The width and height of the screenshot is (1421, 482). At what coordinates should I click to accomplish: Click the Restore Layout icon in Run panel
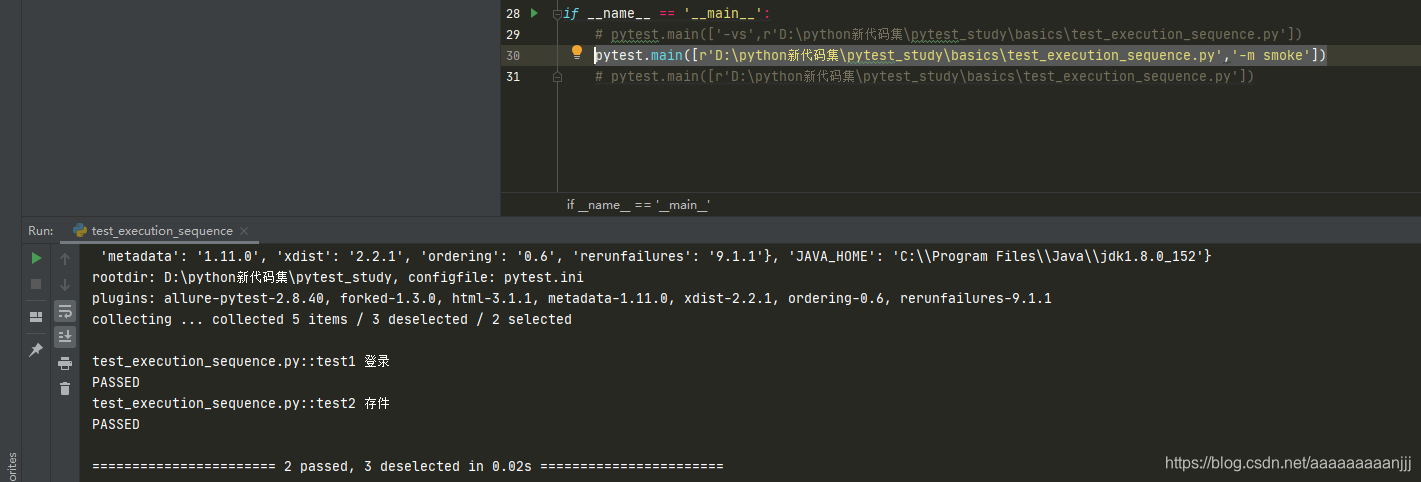click(36, 317)
